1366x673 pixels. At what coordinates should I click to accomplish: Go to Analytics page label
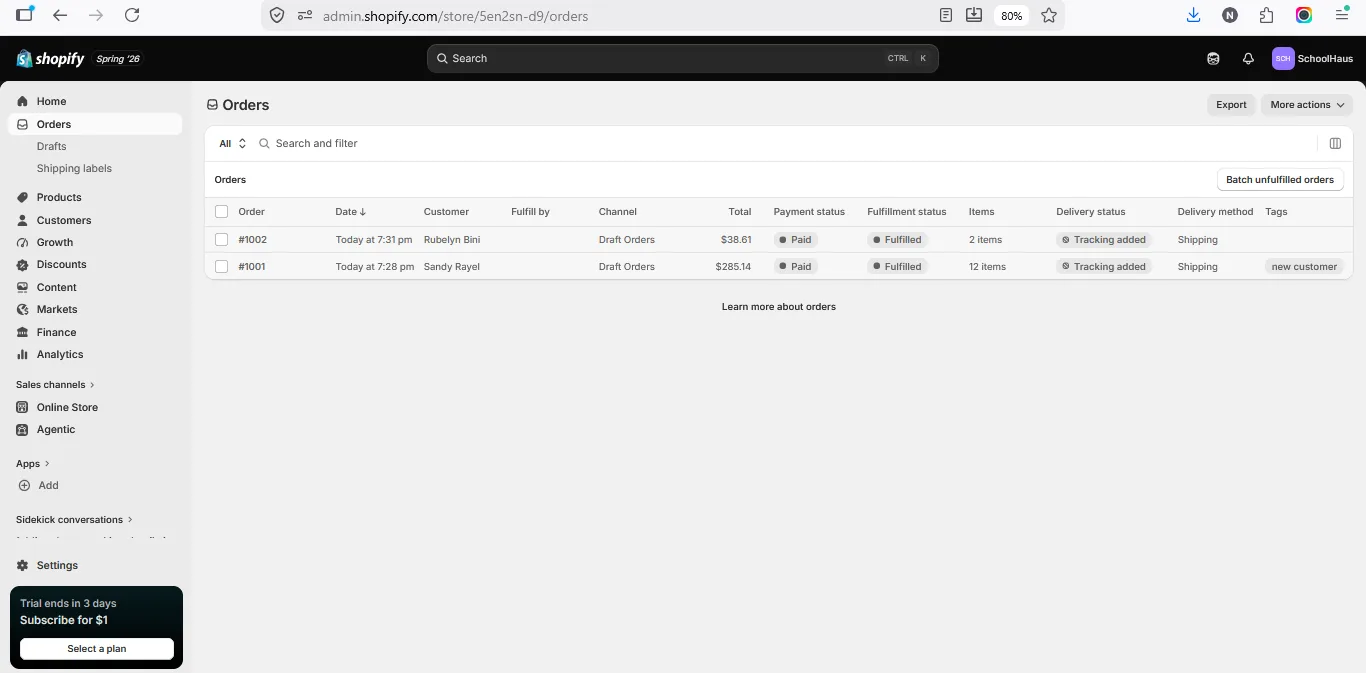click(x=60, y=354)
